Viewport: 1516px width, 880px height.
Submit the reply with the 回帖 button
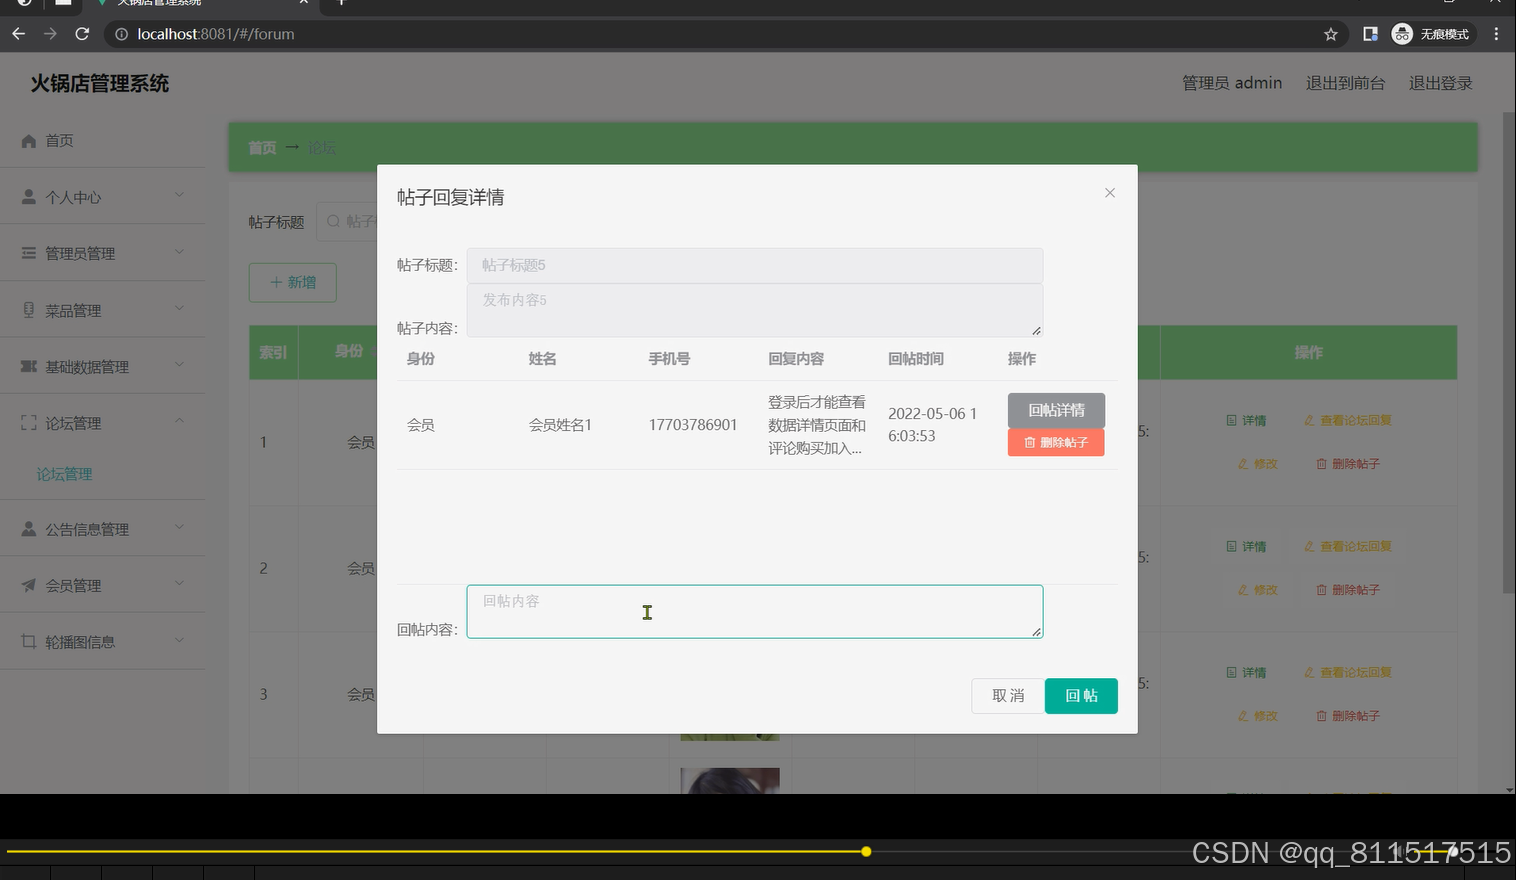pyautogui.click(x=1081, y=695)
